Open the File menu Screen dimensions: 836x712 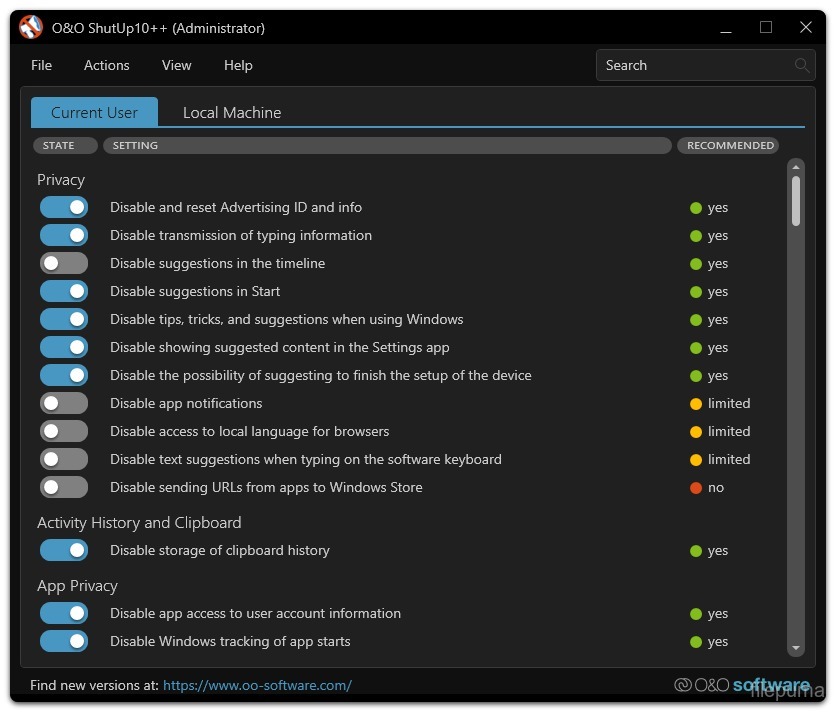tap(41, 66)
